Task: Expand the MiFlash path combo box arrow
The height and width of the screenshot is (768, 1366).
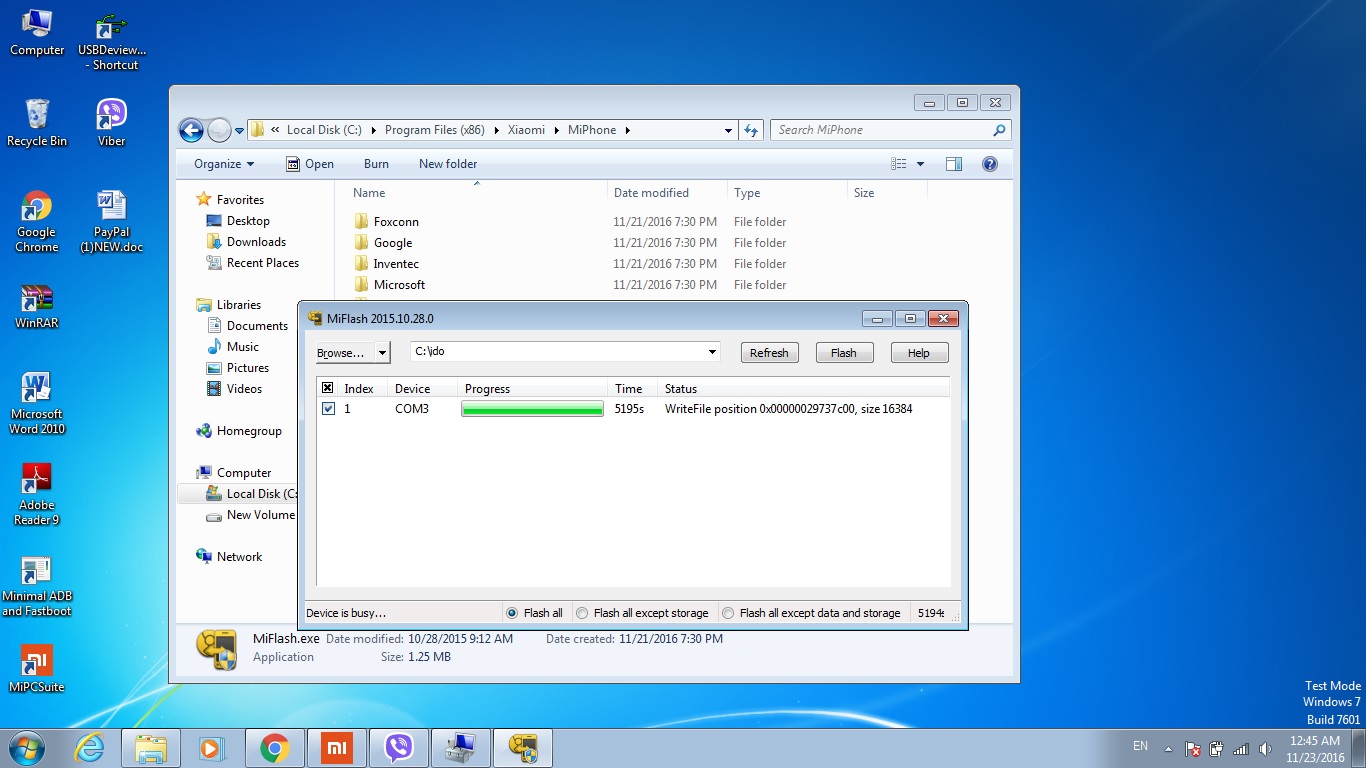Action: click(713, 352)
